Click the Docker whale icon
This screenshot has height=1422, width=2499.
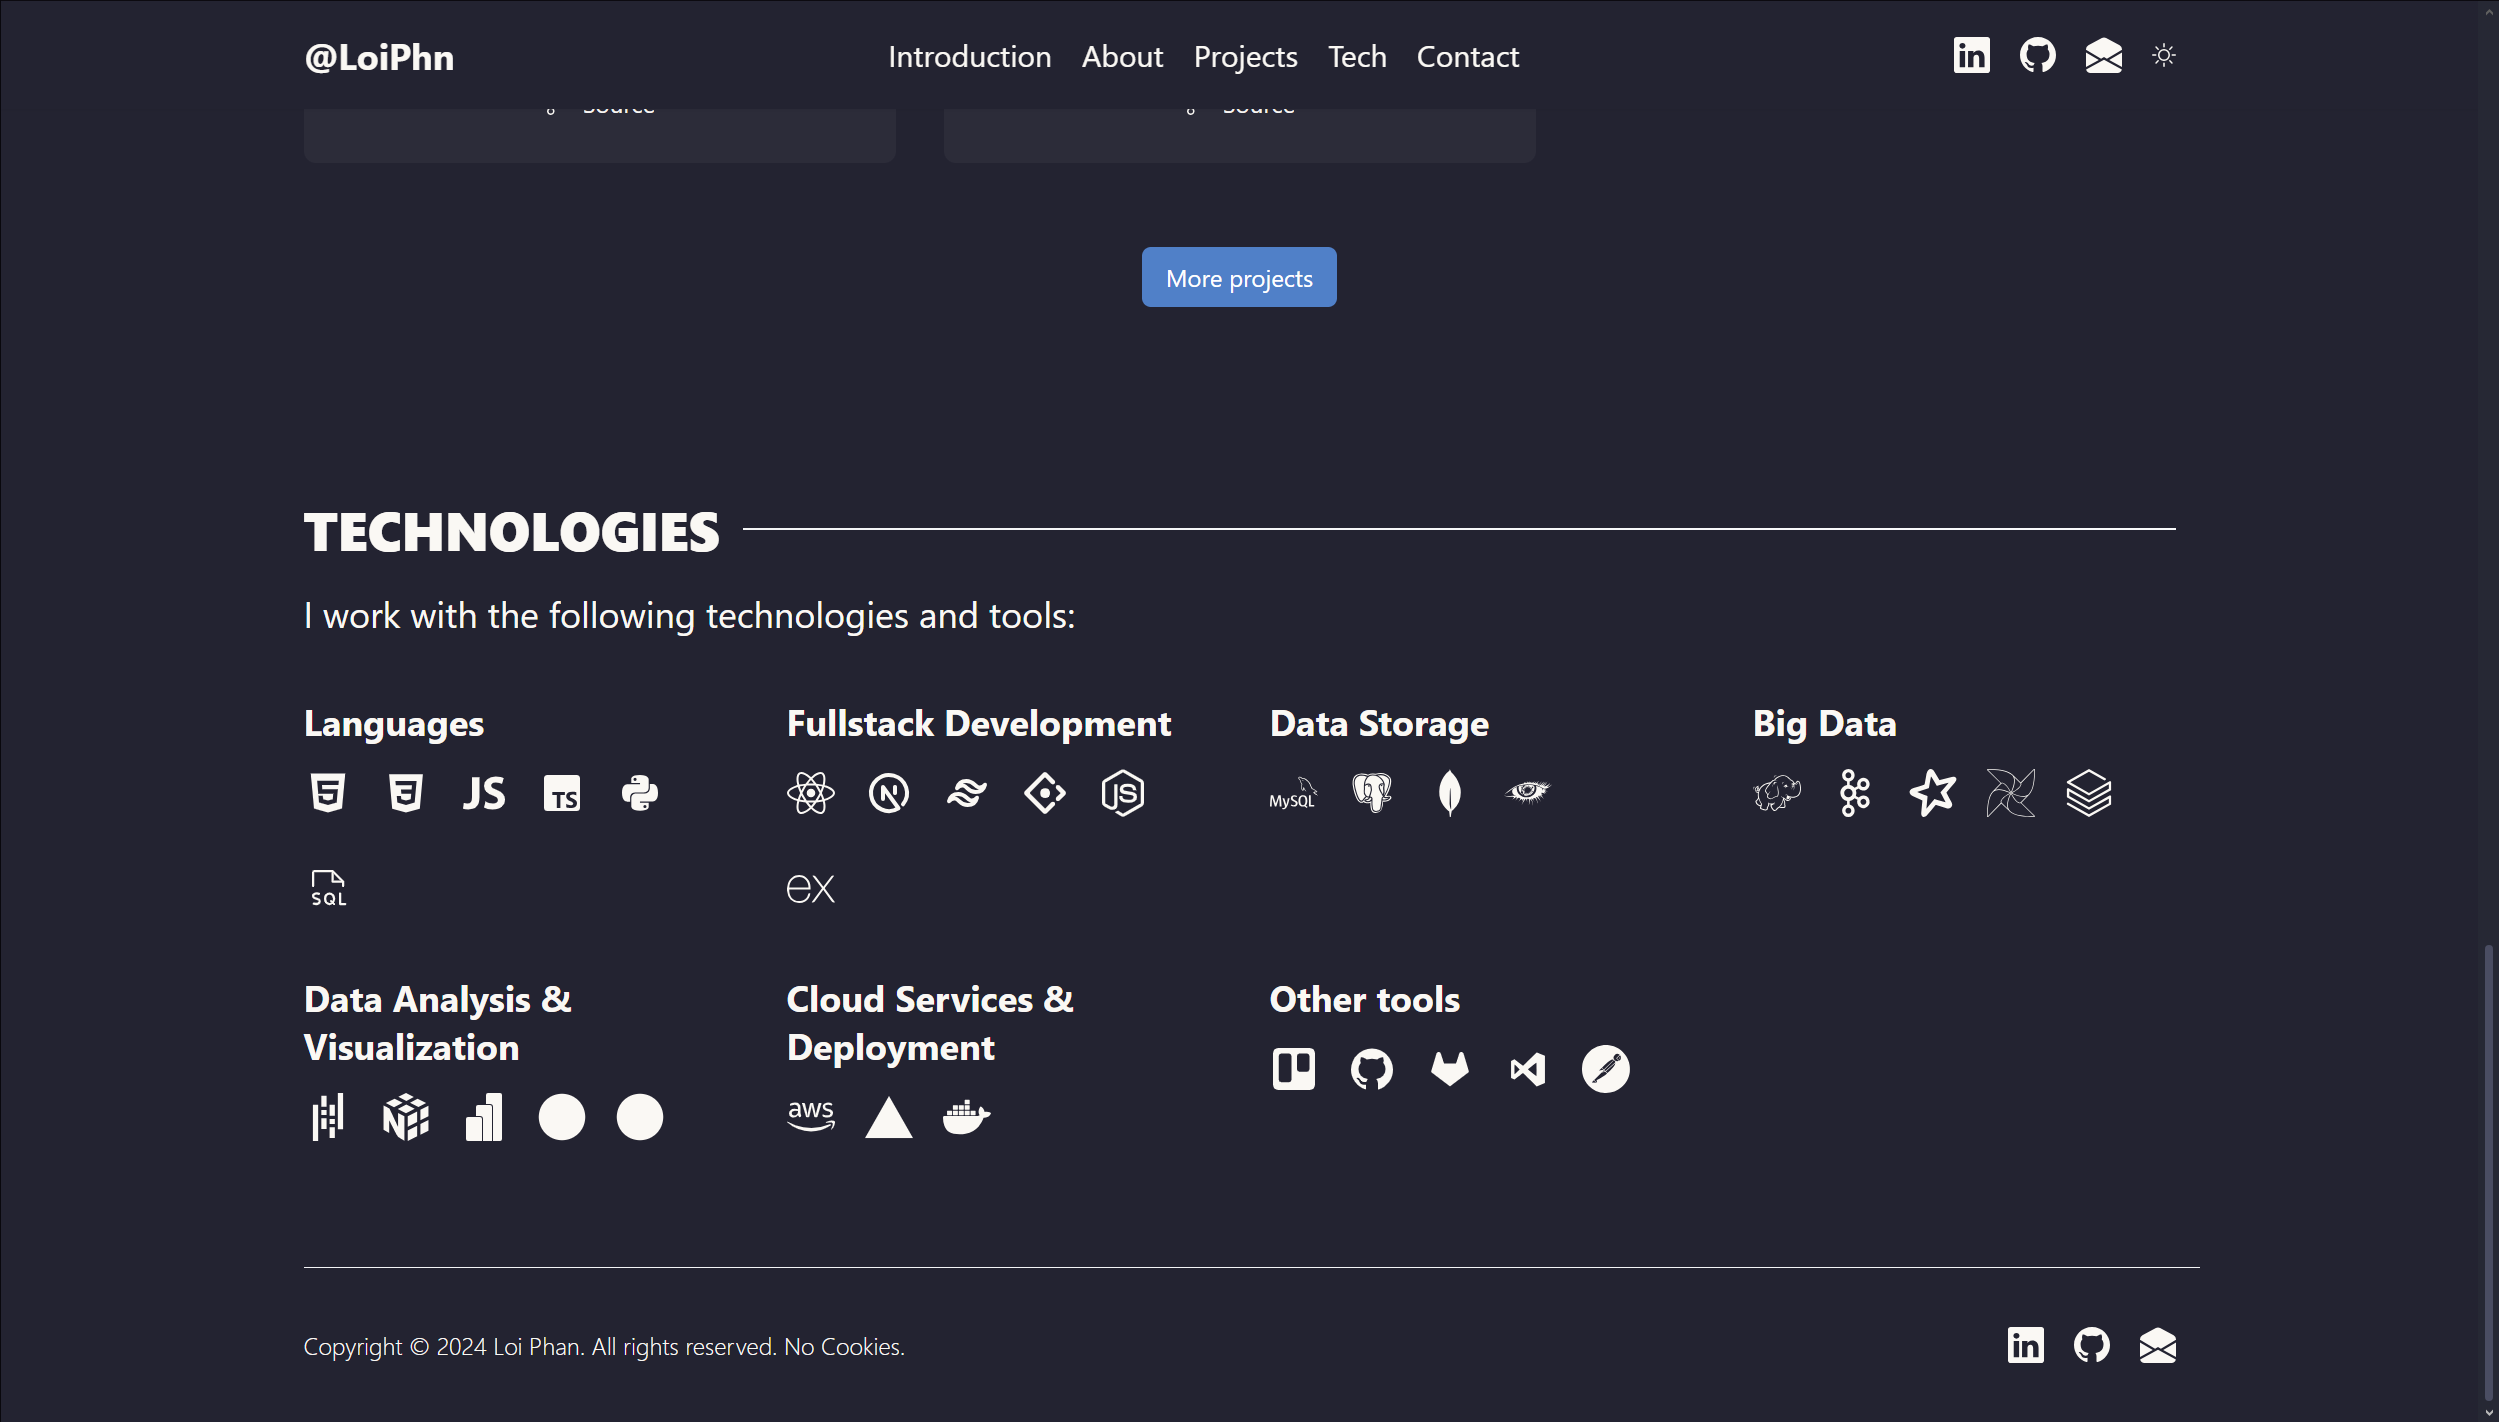click(966, 1117)
